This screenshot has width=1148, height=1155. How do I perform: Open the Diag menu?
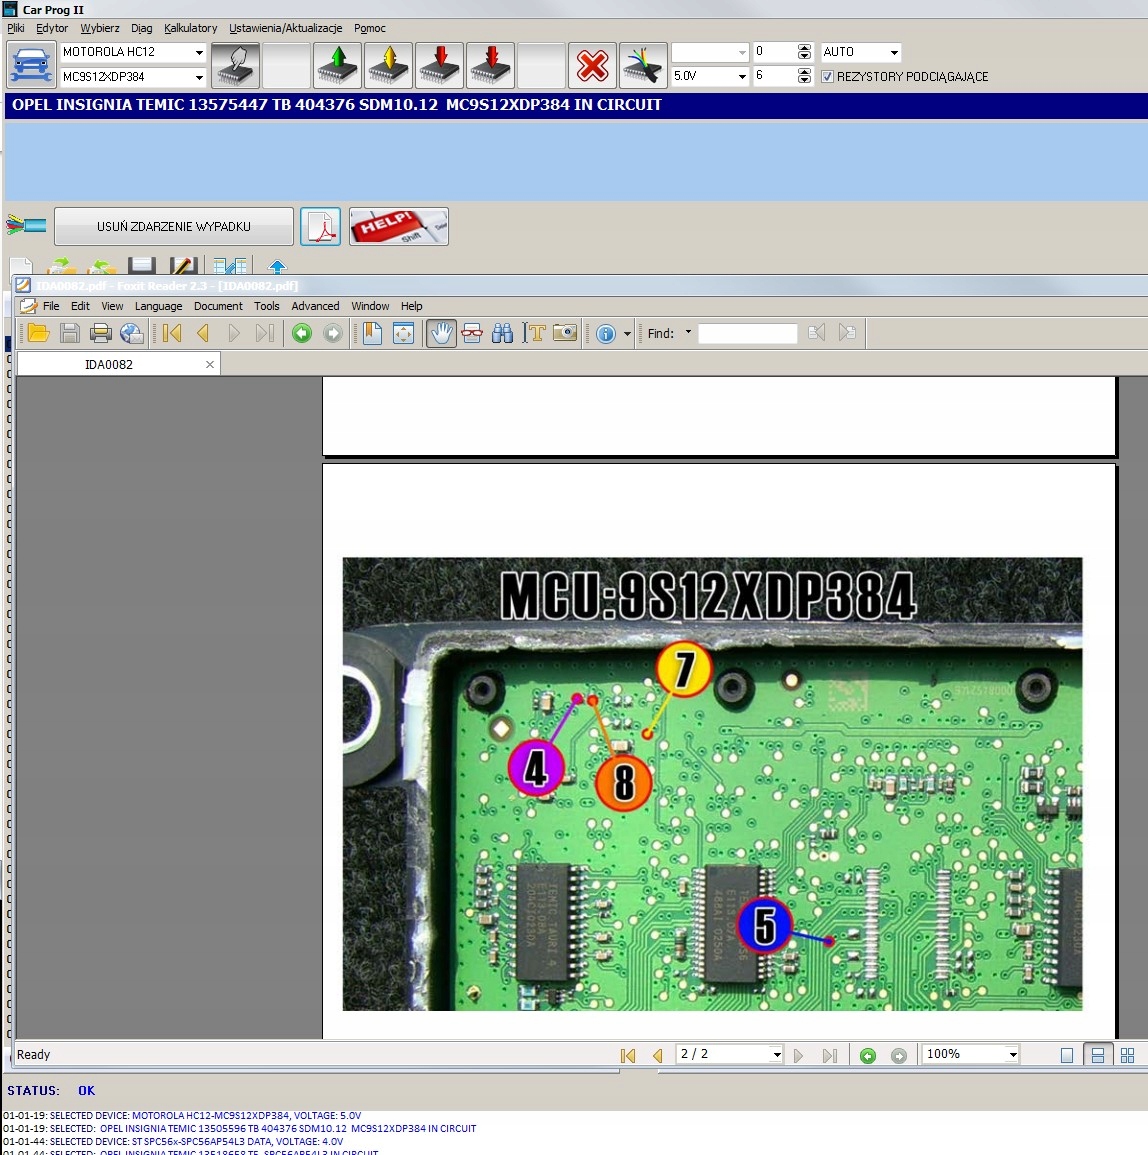(141, 28)
